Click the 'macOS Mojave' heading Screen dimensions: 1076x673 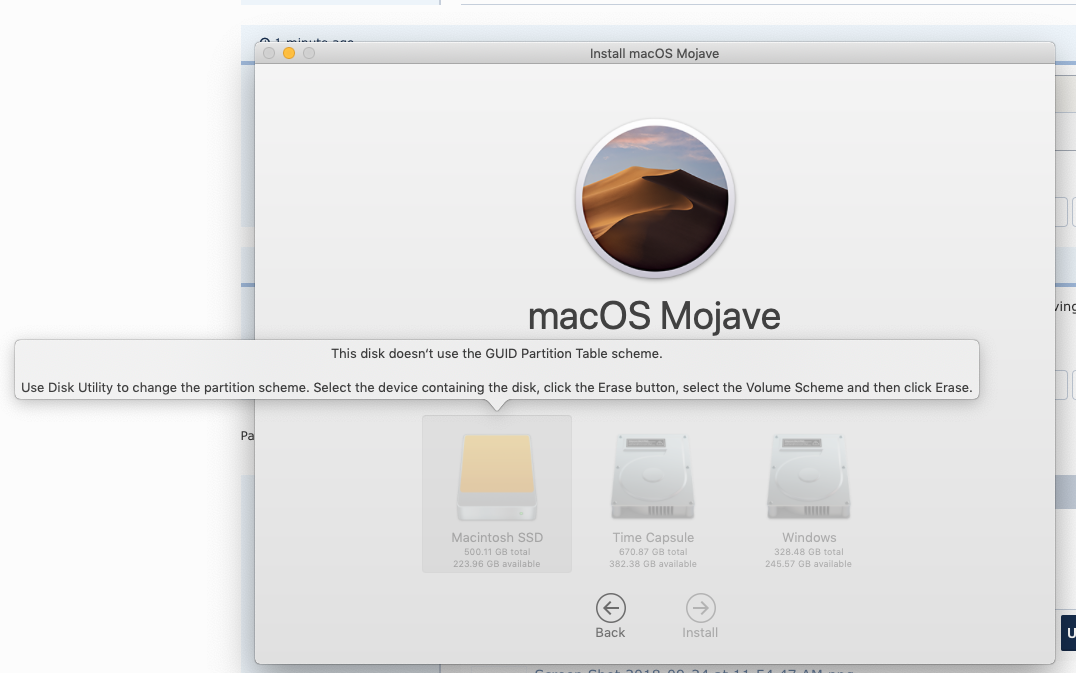[x=654, y=316]
